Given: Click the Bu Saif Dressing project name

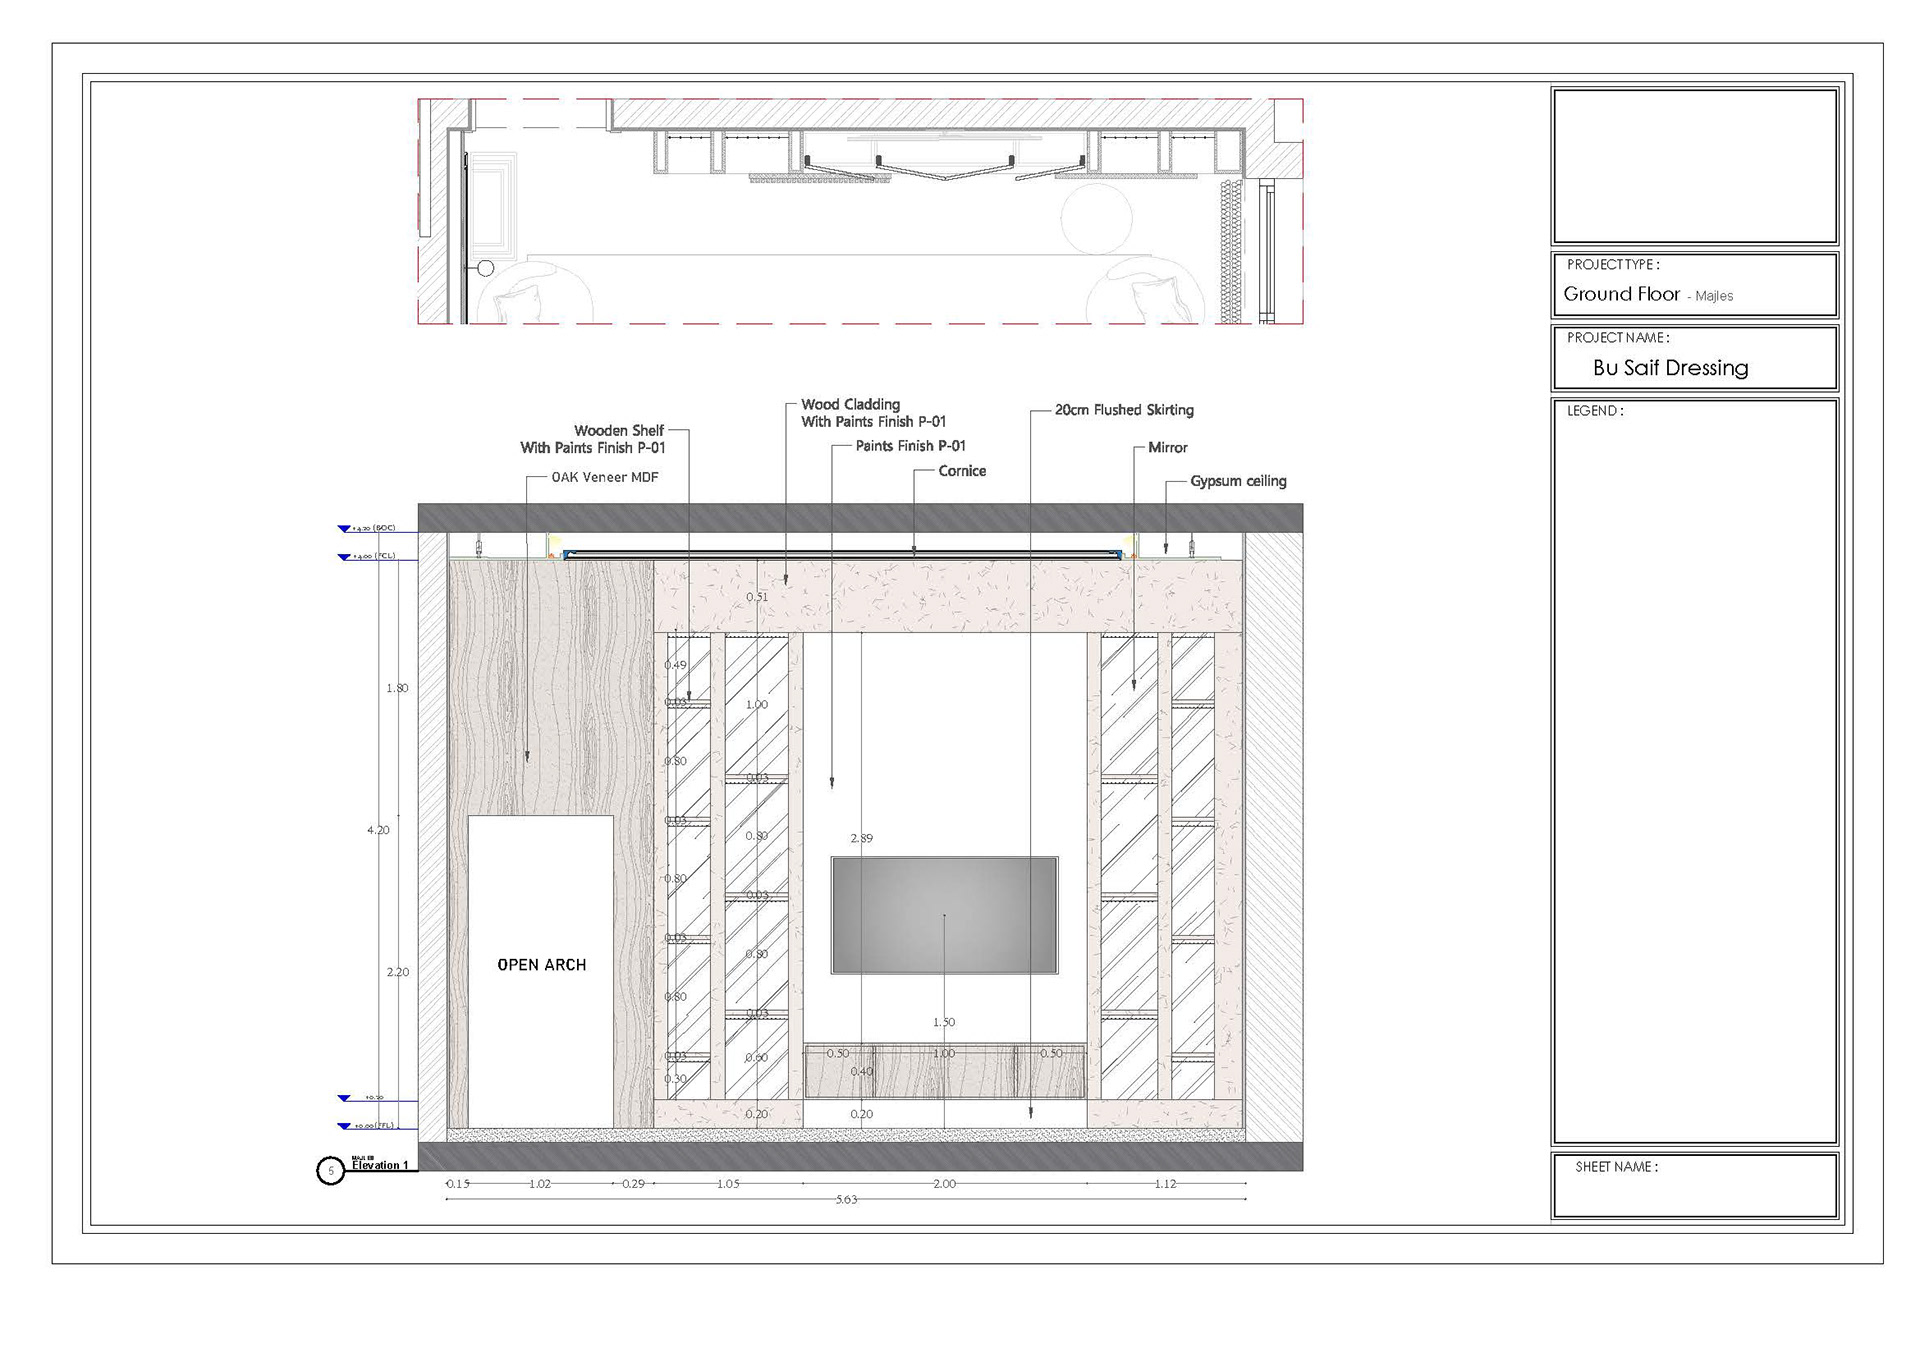Looking at the screenshot, I should point(1670,368).
